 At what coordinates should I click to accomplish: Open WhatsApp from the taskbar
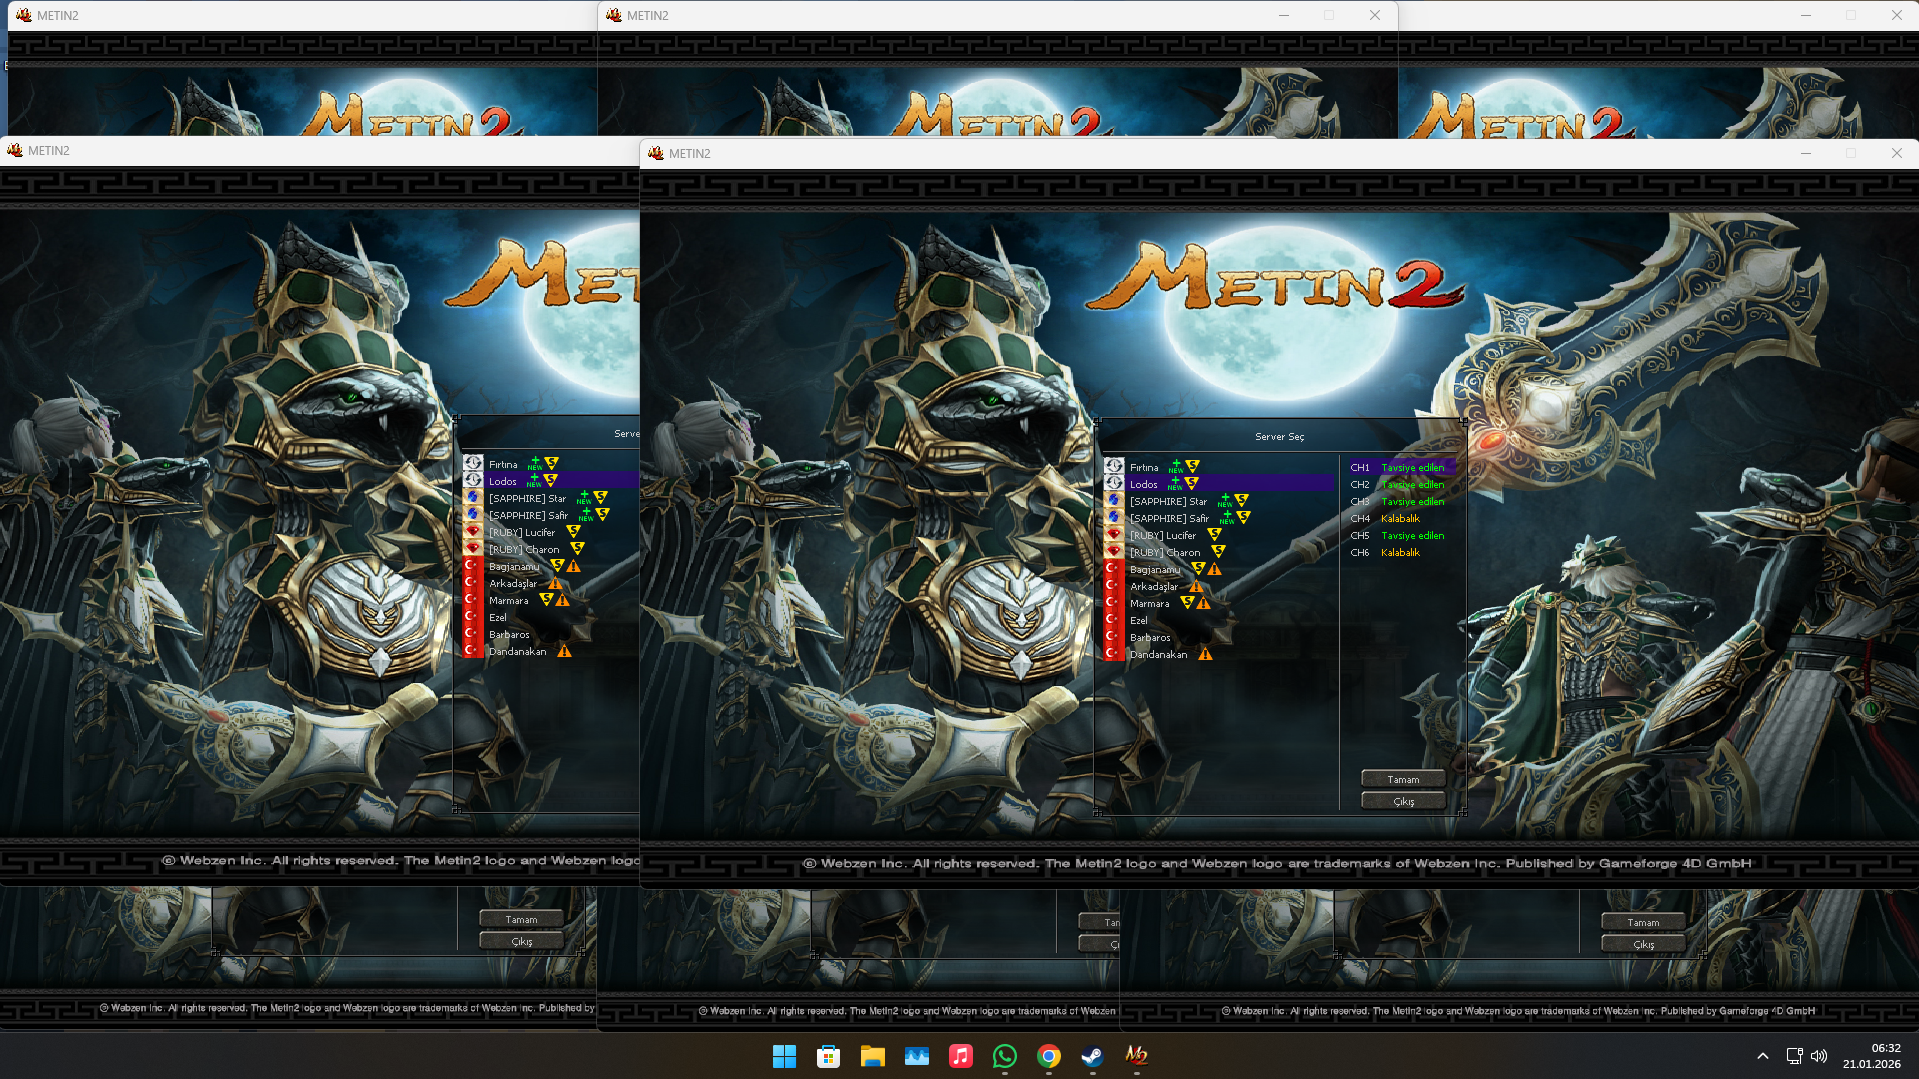click(x=1004, y=1056)
